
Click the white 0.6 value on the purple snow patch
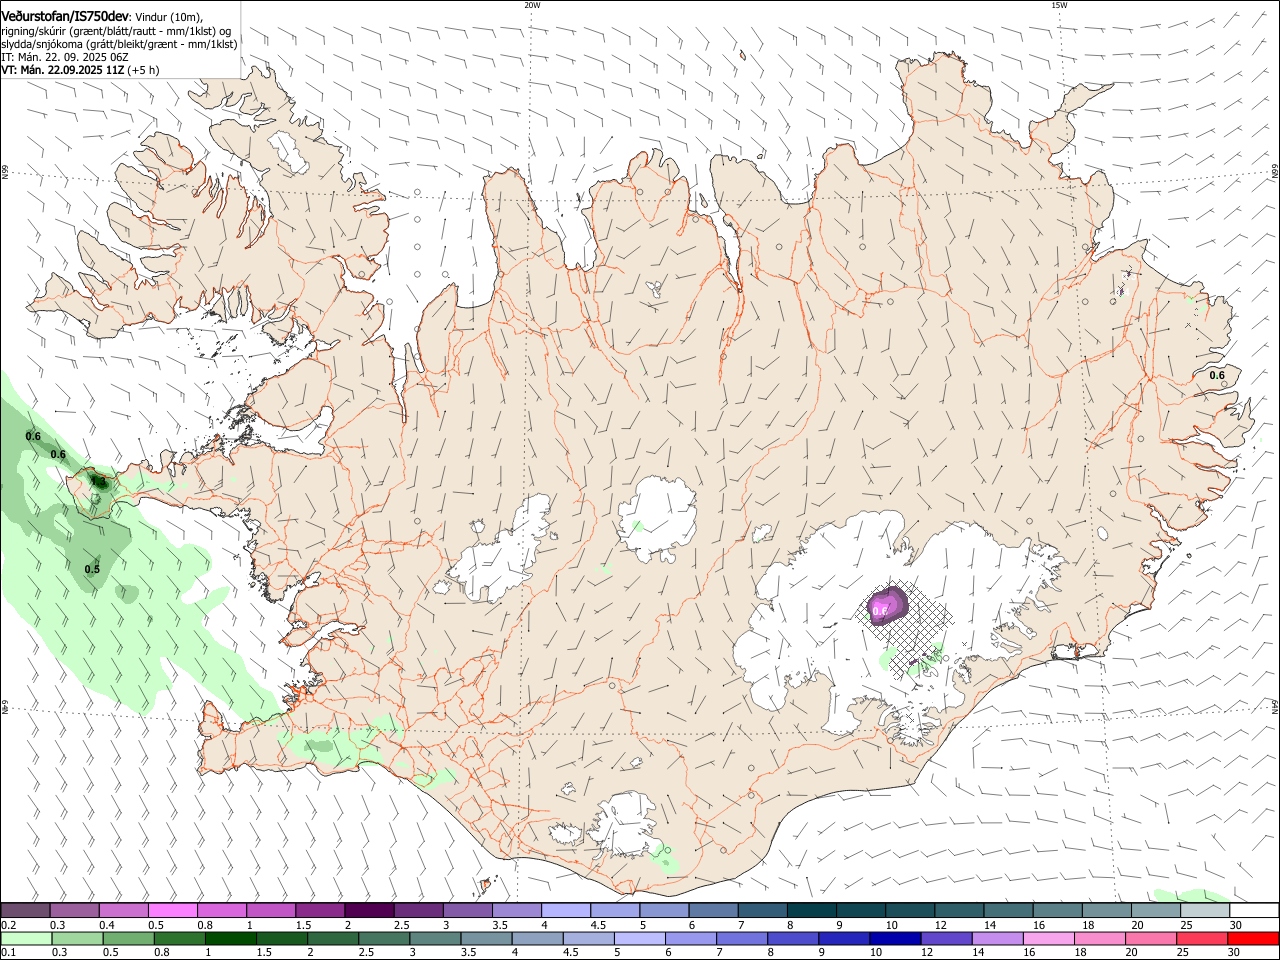coord(880,609)
